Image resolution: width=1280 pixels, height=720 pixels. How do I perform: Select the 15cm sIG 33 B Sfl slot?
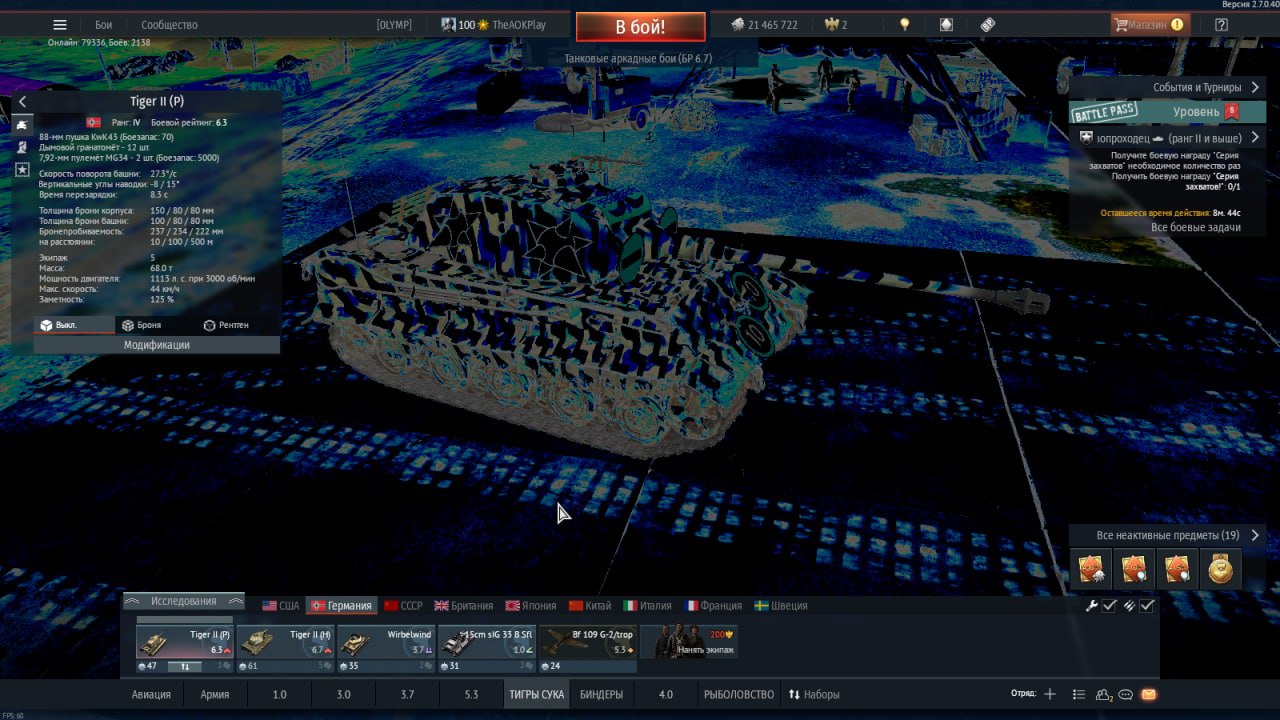(x=488, y=643)
